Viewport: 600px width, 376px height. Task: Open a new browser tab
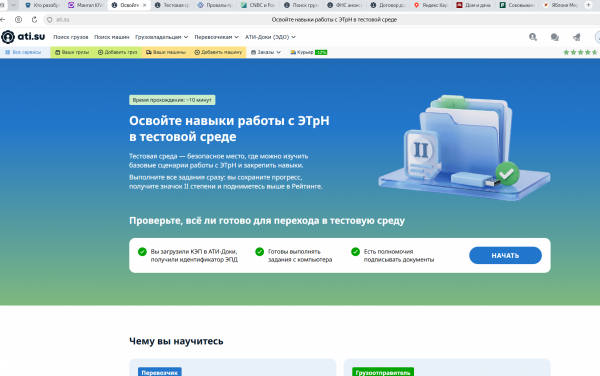tap(588, 5)
